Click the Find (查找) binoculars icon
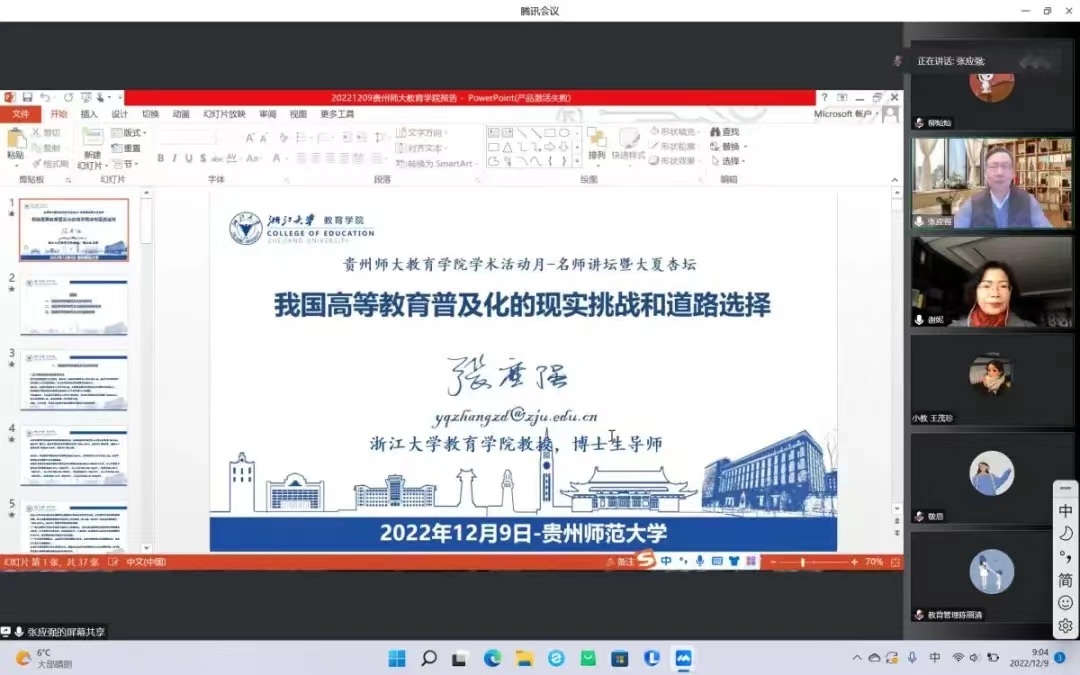Screen dimensions: 1080x675 (x=715, y=132)
